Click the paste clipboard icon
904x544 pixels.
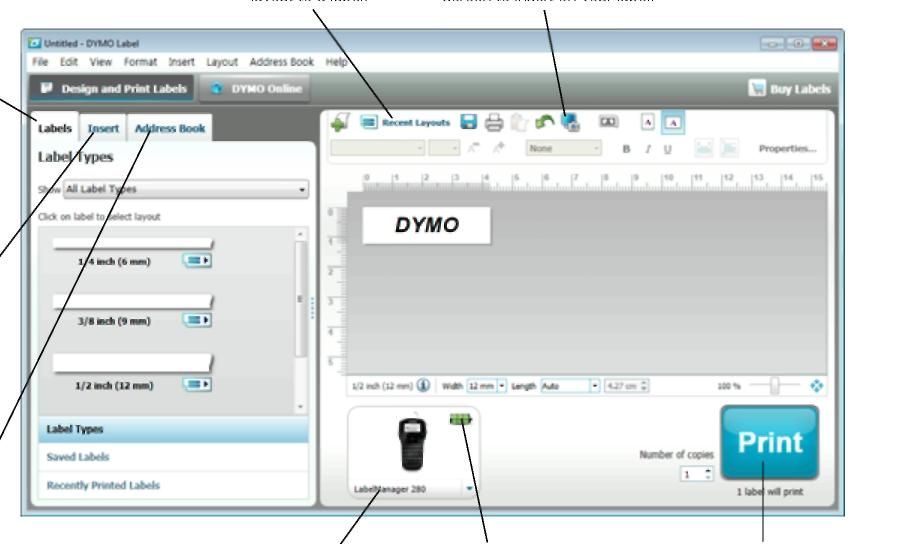pos(519,122)
